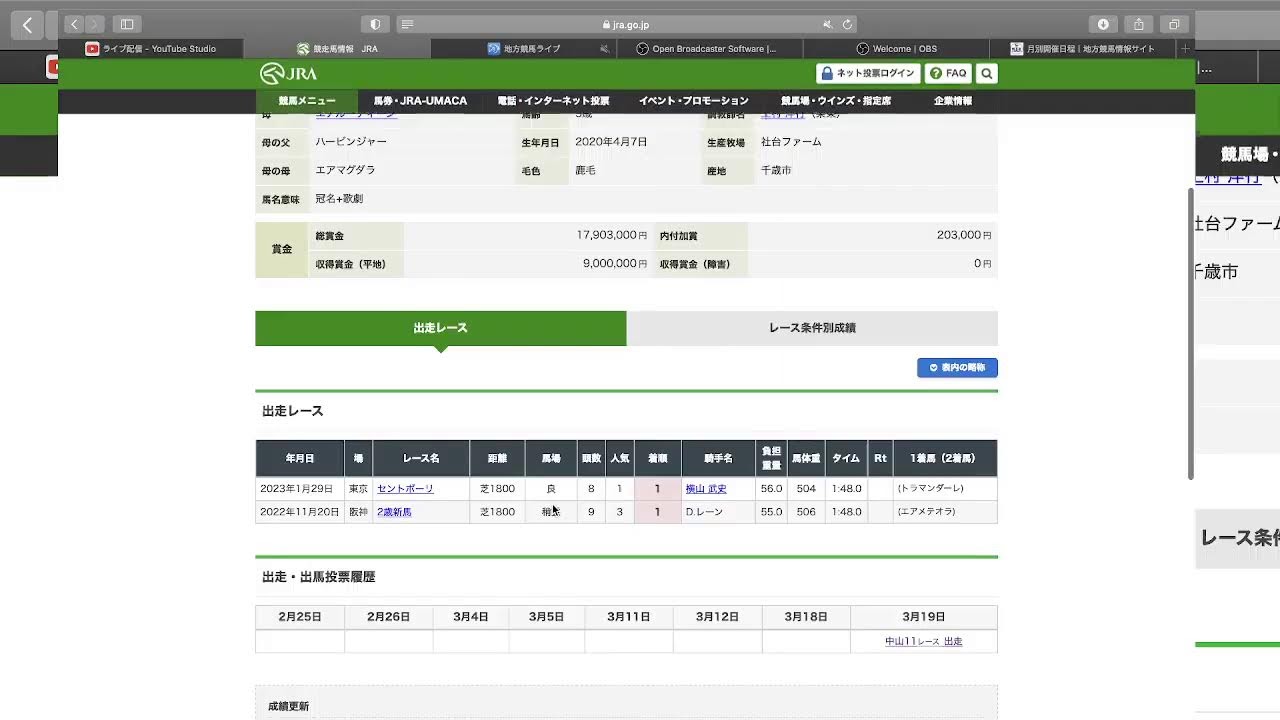
Task: Click the ネット投票ログイン button
Action: (867, 73)
